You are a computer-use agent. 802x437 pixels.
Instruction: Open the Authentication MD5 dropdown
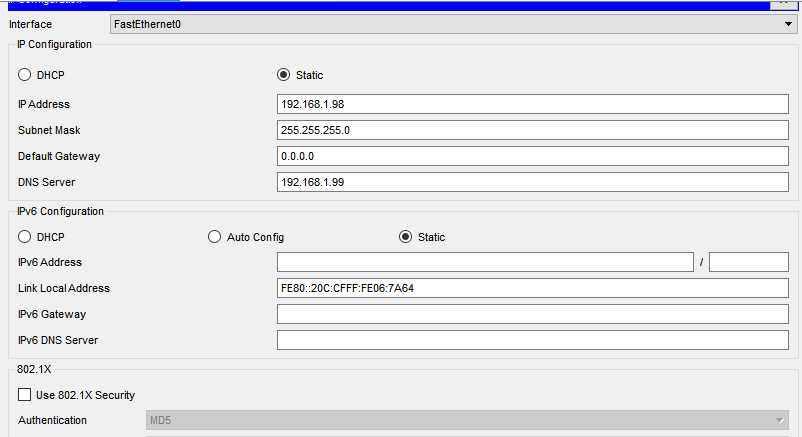(467, 420)
